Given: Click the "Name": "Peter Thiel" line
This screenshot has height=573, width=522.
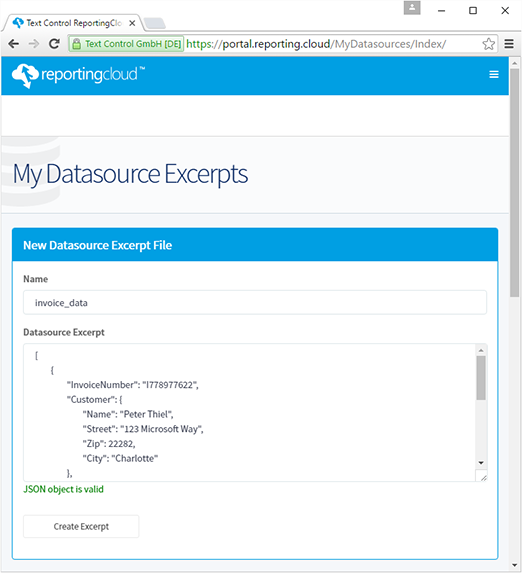Looking at the screenshot, I should click(x=128, y=414).
